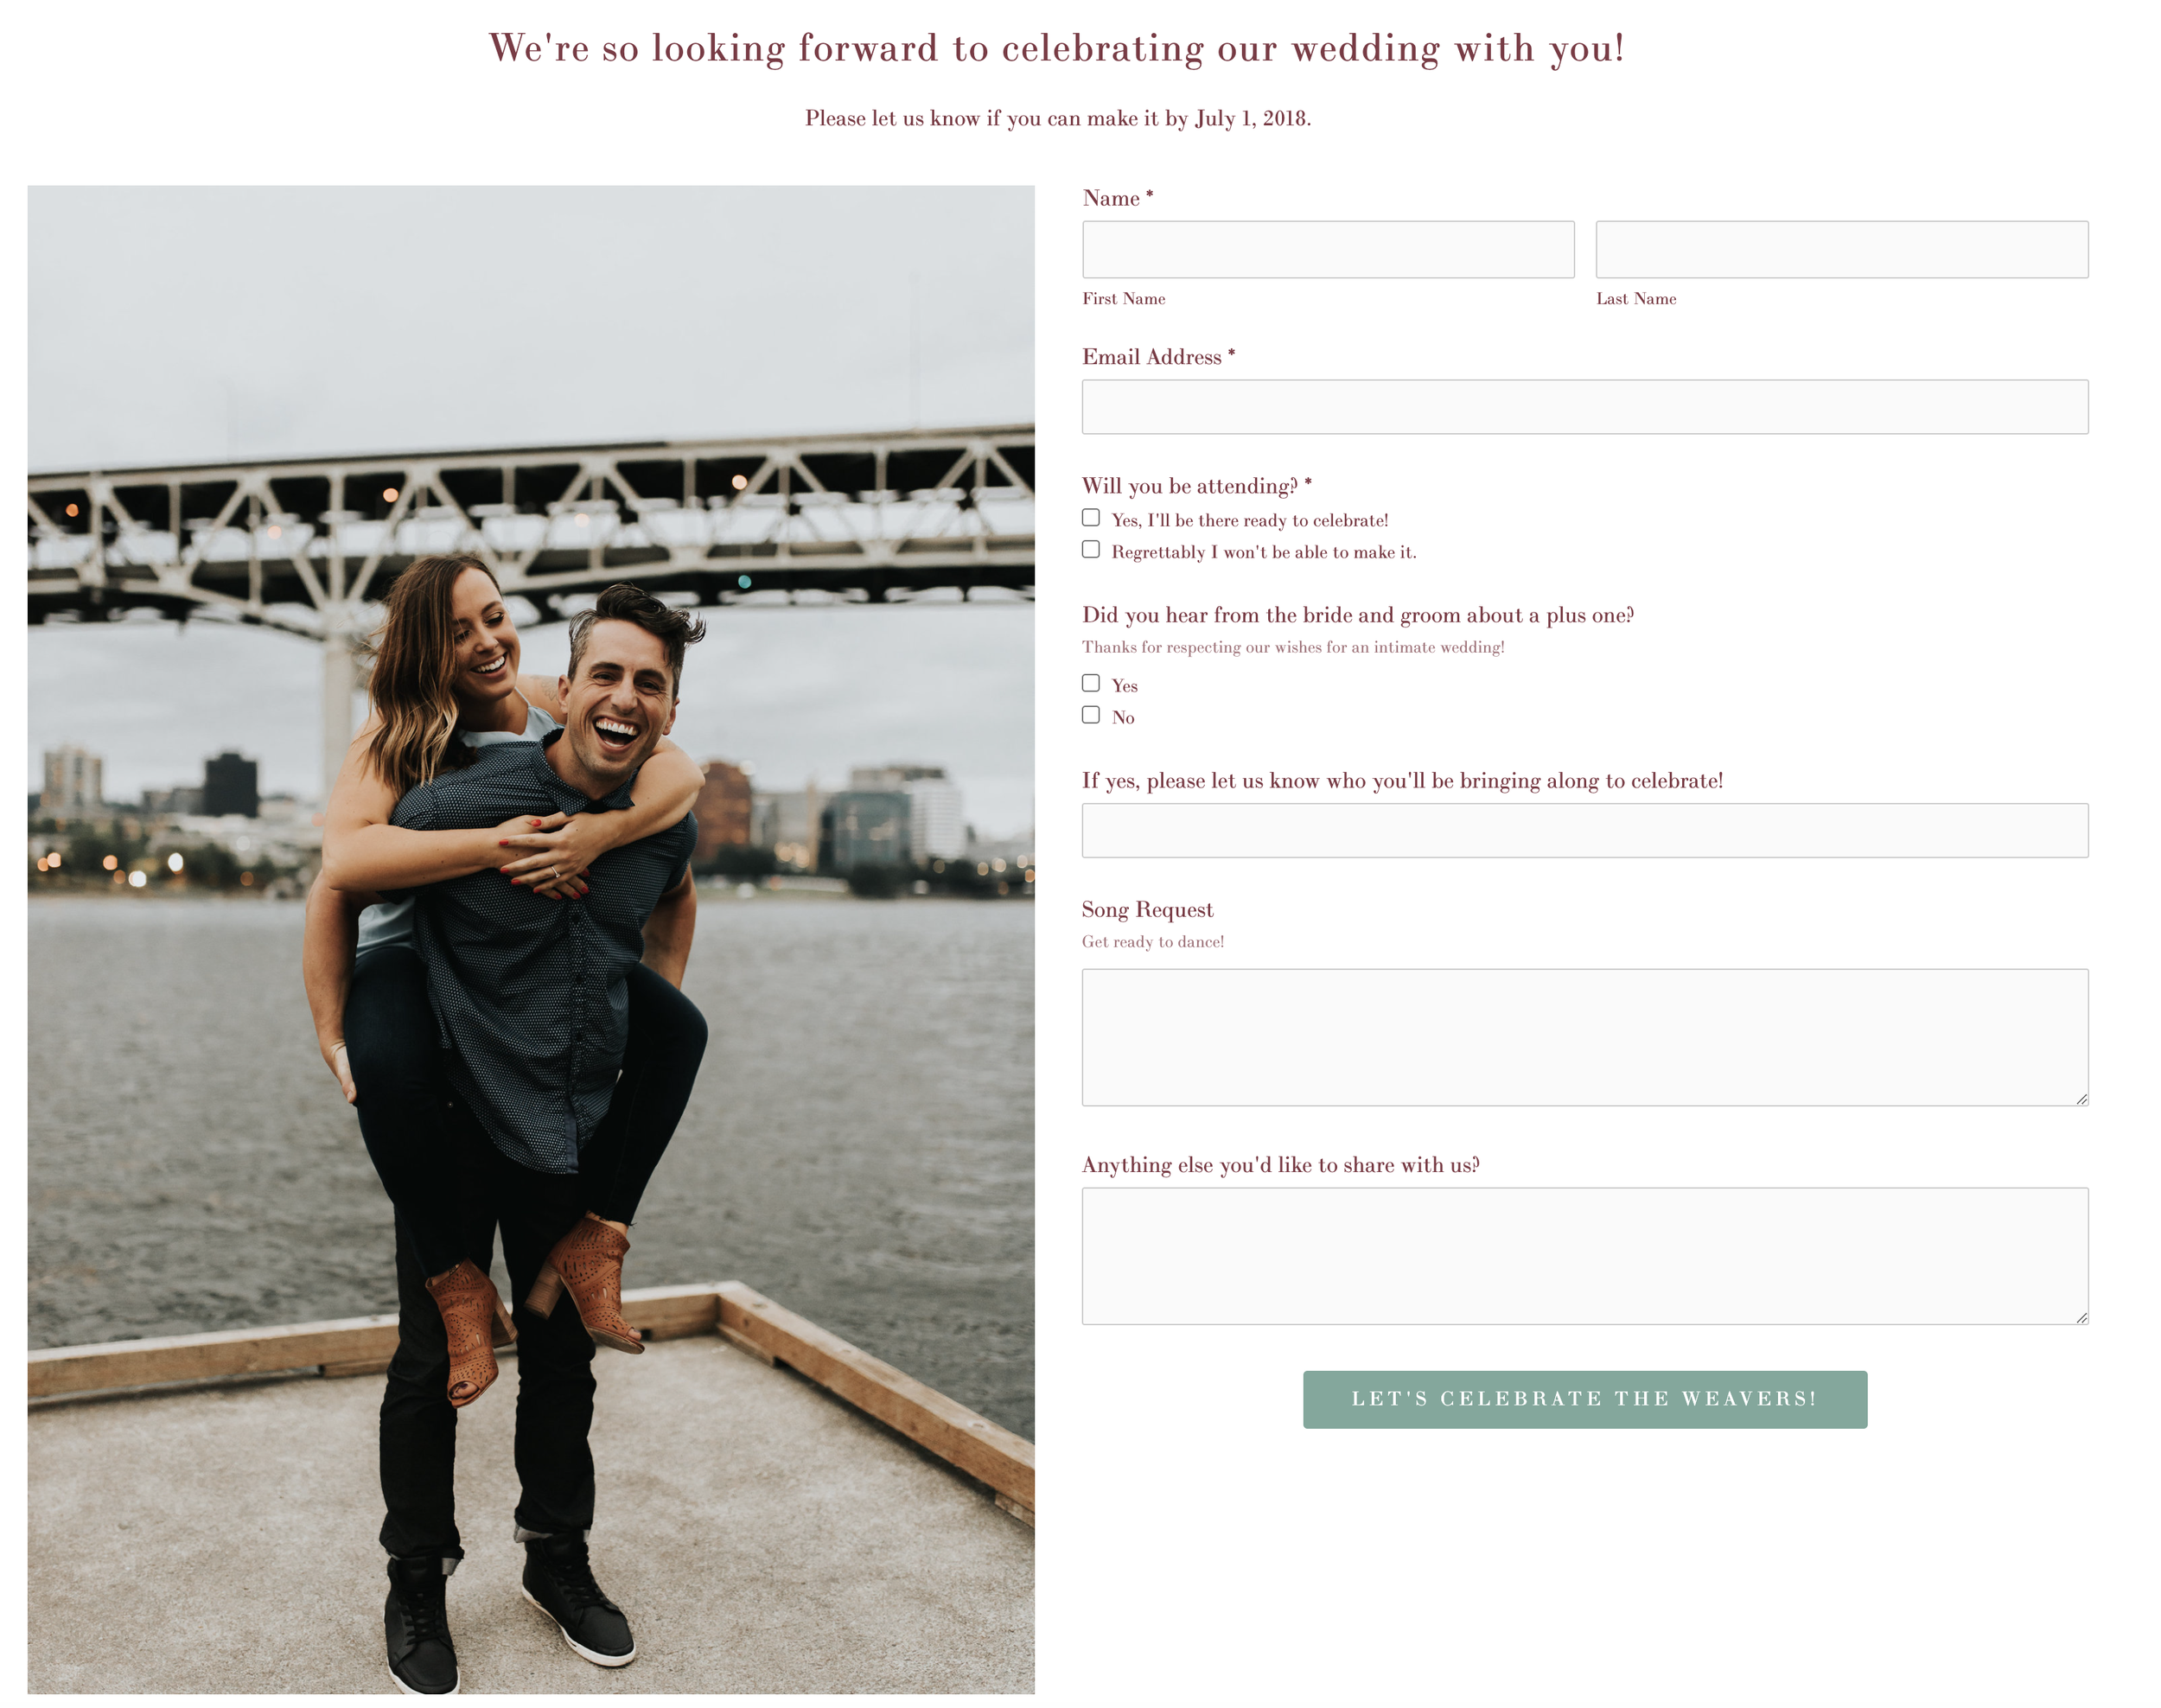Click the 'Regrettably I won't be able to make it' label
Viewport: 2161px width, 1708px height.
[1264, 552]
